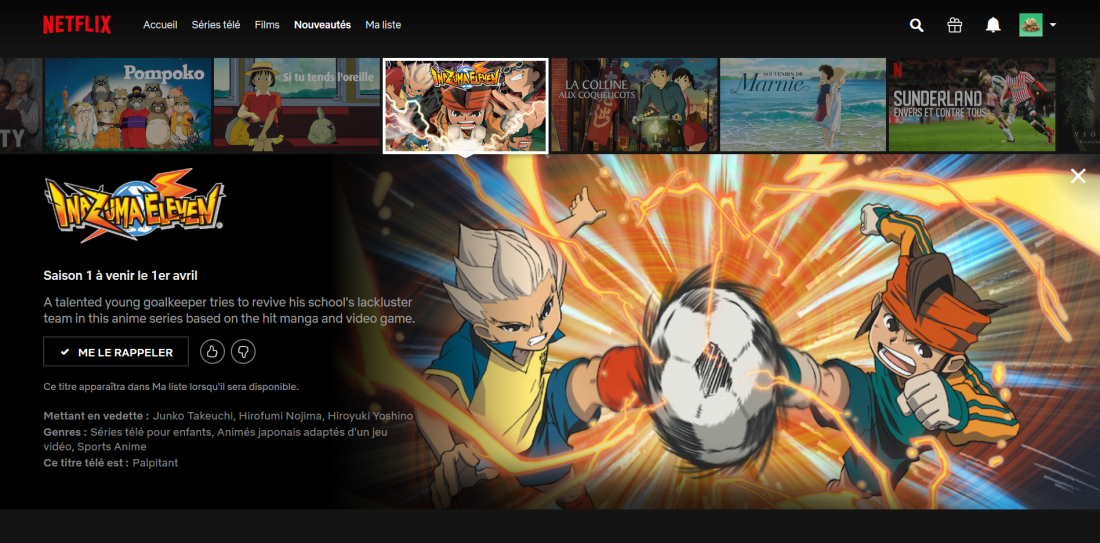Viewport: 1100px width, 543px height.
Task: Rate Inazuma Eleven thumbs down
Action: (243, 352)
